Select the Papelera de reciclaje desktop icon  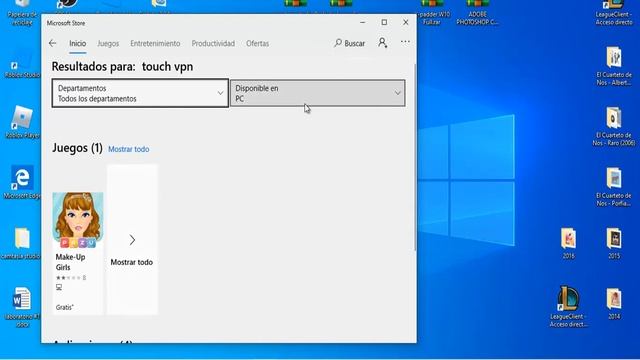(22, 13)
